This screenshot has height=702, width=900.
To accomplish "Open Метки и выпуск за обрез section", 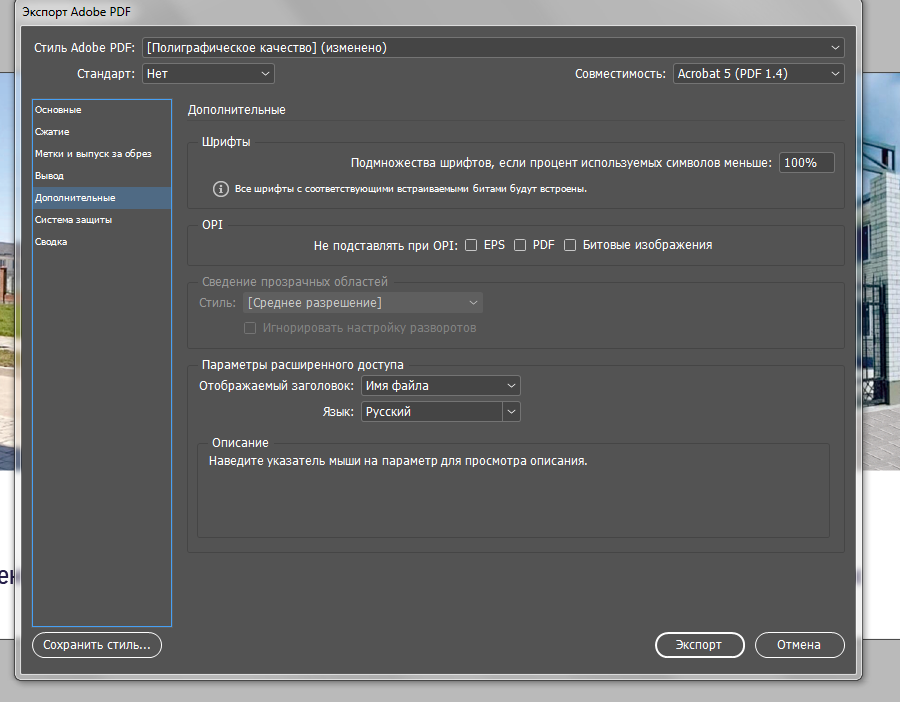I will pyautogui.click(x=102, y=154).
